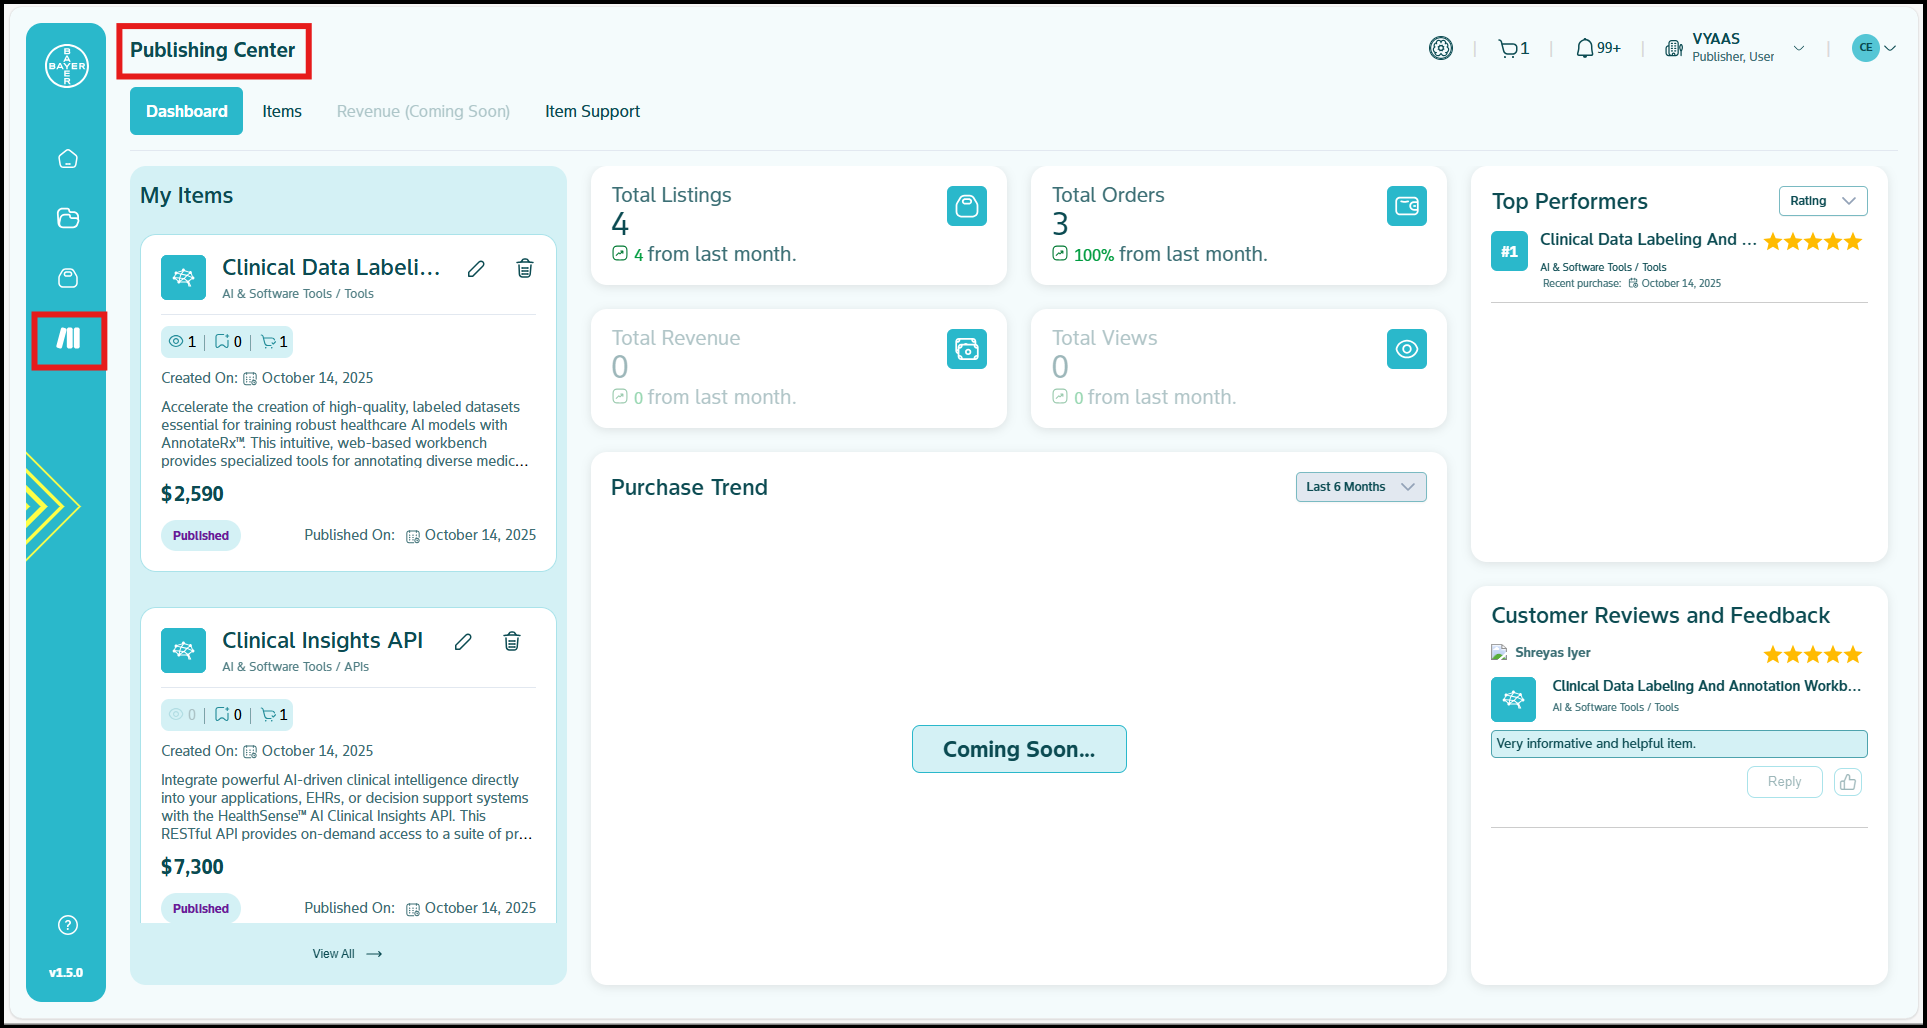Click the Bayer logo
This screenshot has height=1028, width=1927.
click(67, 66)
